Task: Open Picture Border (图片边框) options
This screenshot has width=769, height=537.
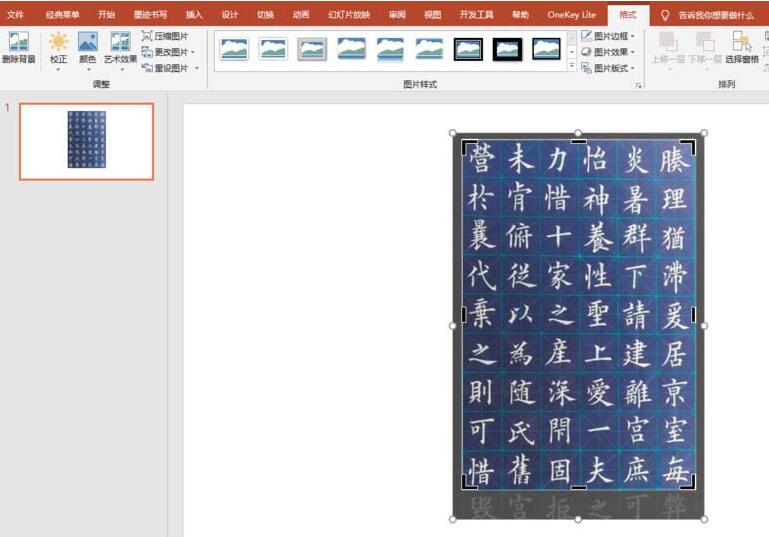Action: tap(608, 36)
